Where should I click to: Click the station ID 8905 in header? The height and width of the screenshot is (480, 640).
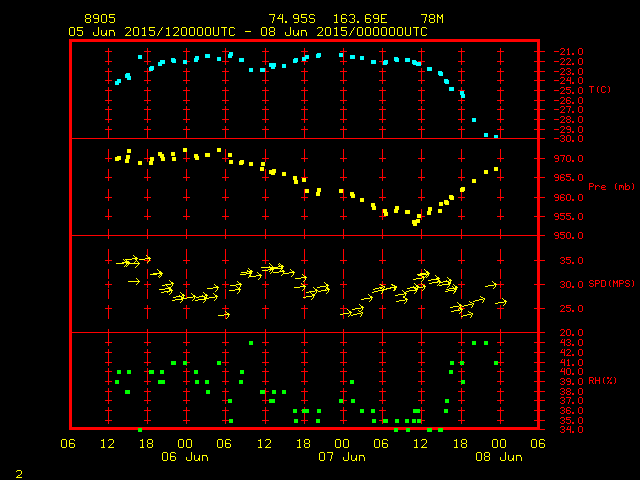tap(100, 19)
